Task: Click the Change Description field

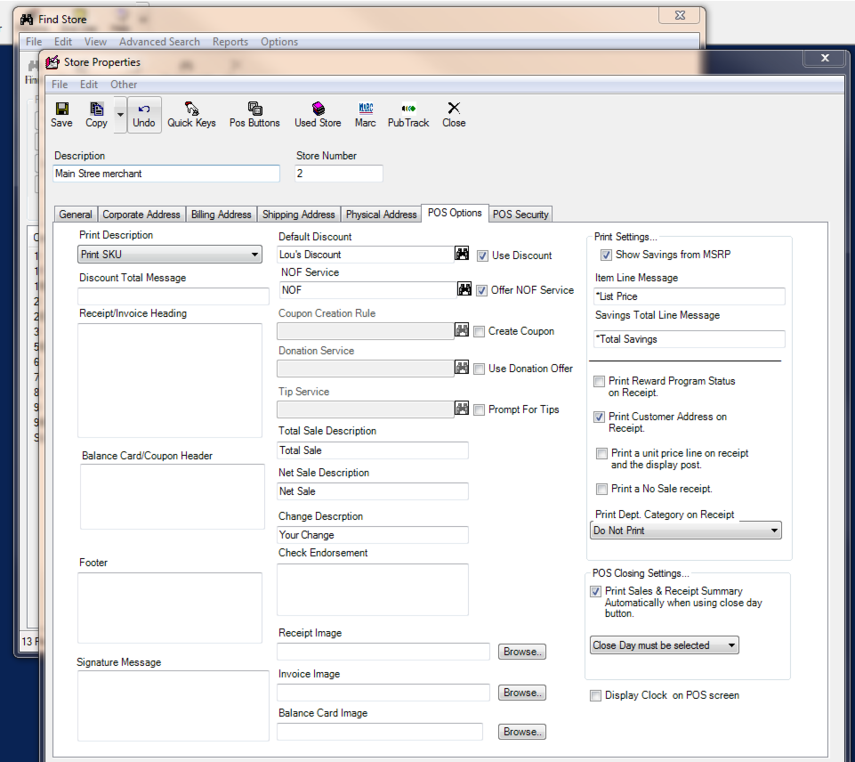Action: pyautogui.click(x=373, y=535)
